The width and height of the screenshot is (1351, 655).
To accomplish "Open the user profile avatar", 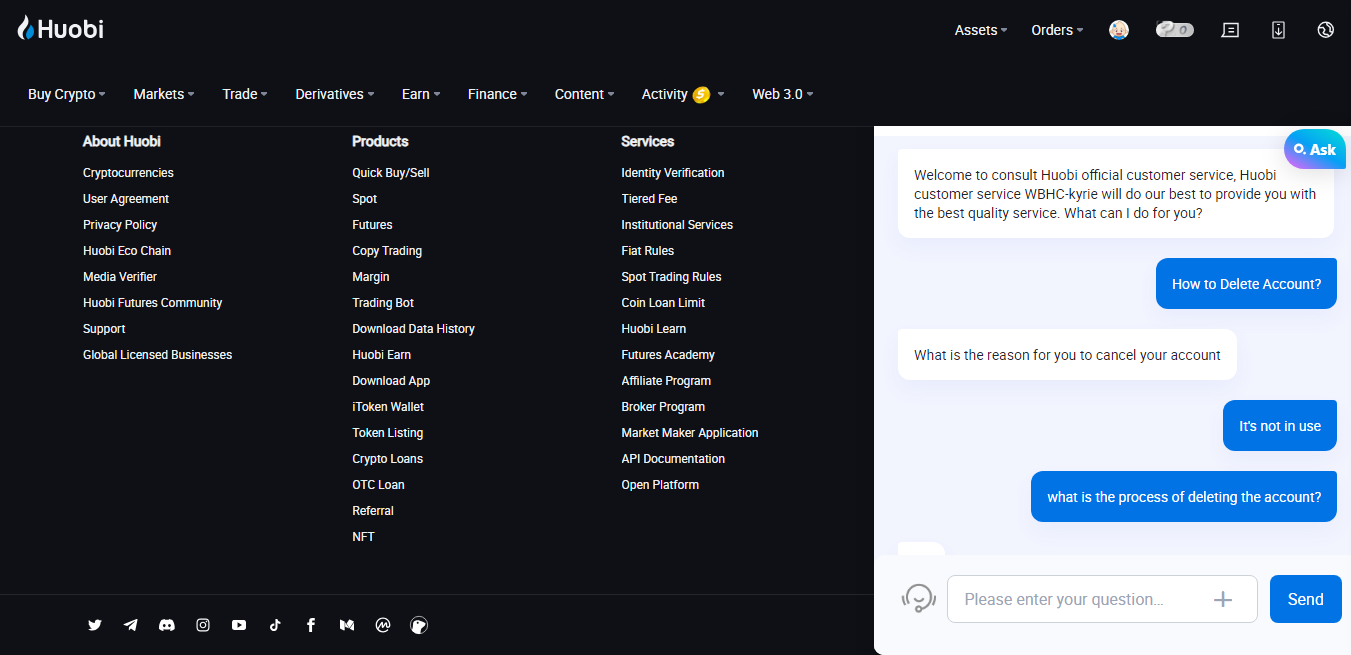I will coord(1119,30).
